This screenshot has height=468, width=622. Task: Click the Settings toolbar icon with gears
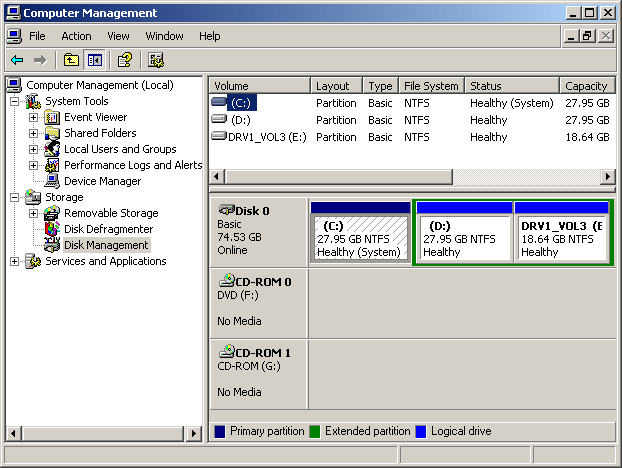[x=156, y=60]
